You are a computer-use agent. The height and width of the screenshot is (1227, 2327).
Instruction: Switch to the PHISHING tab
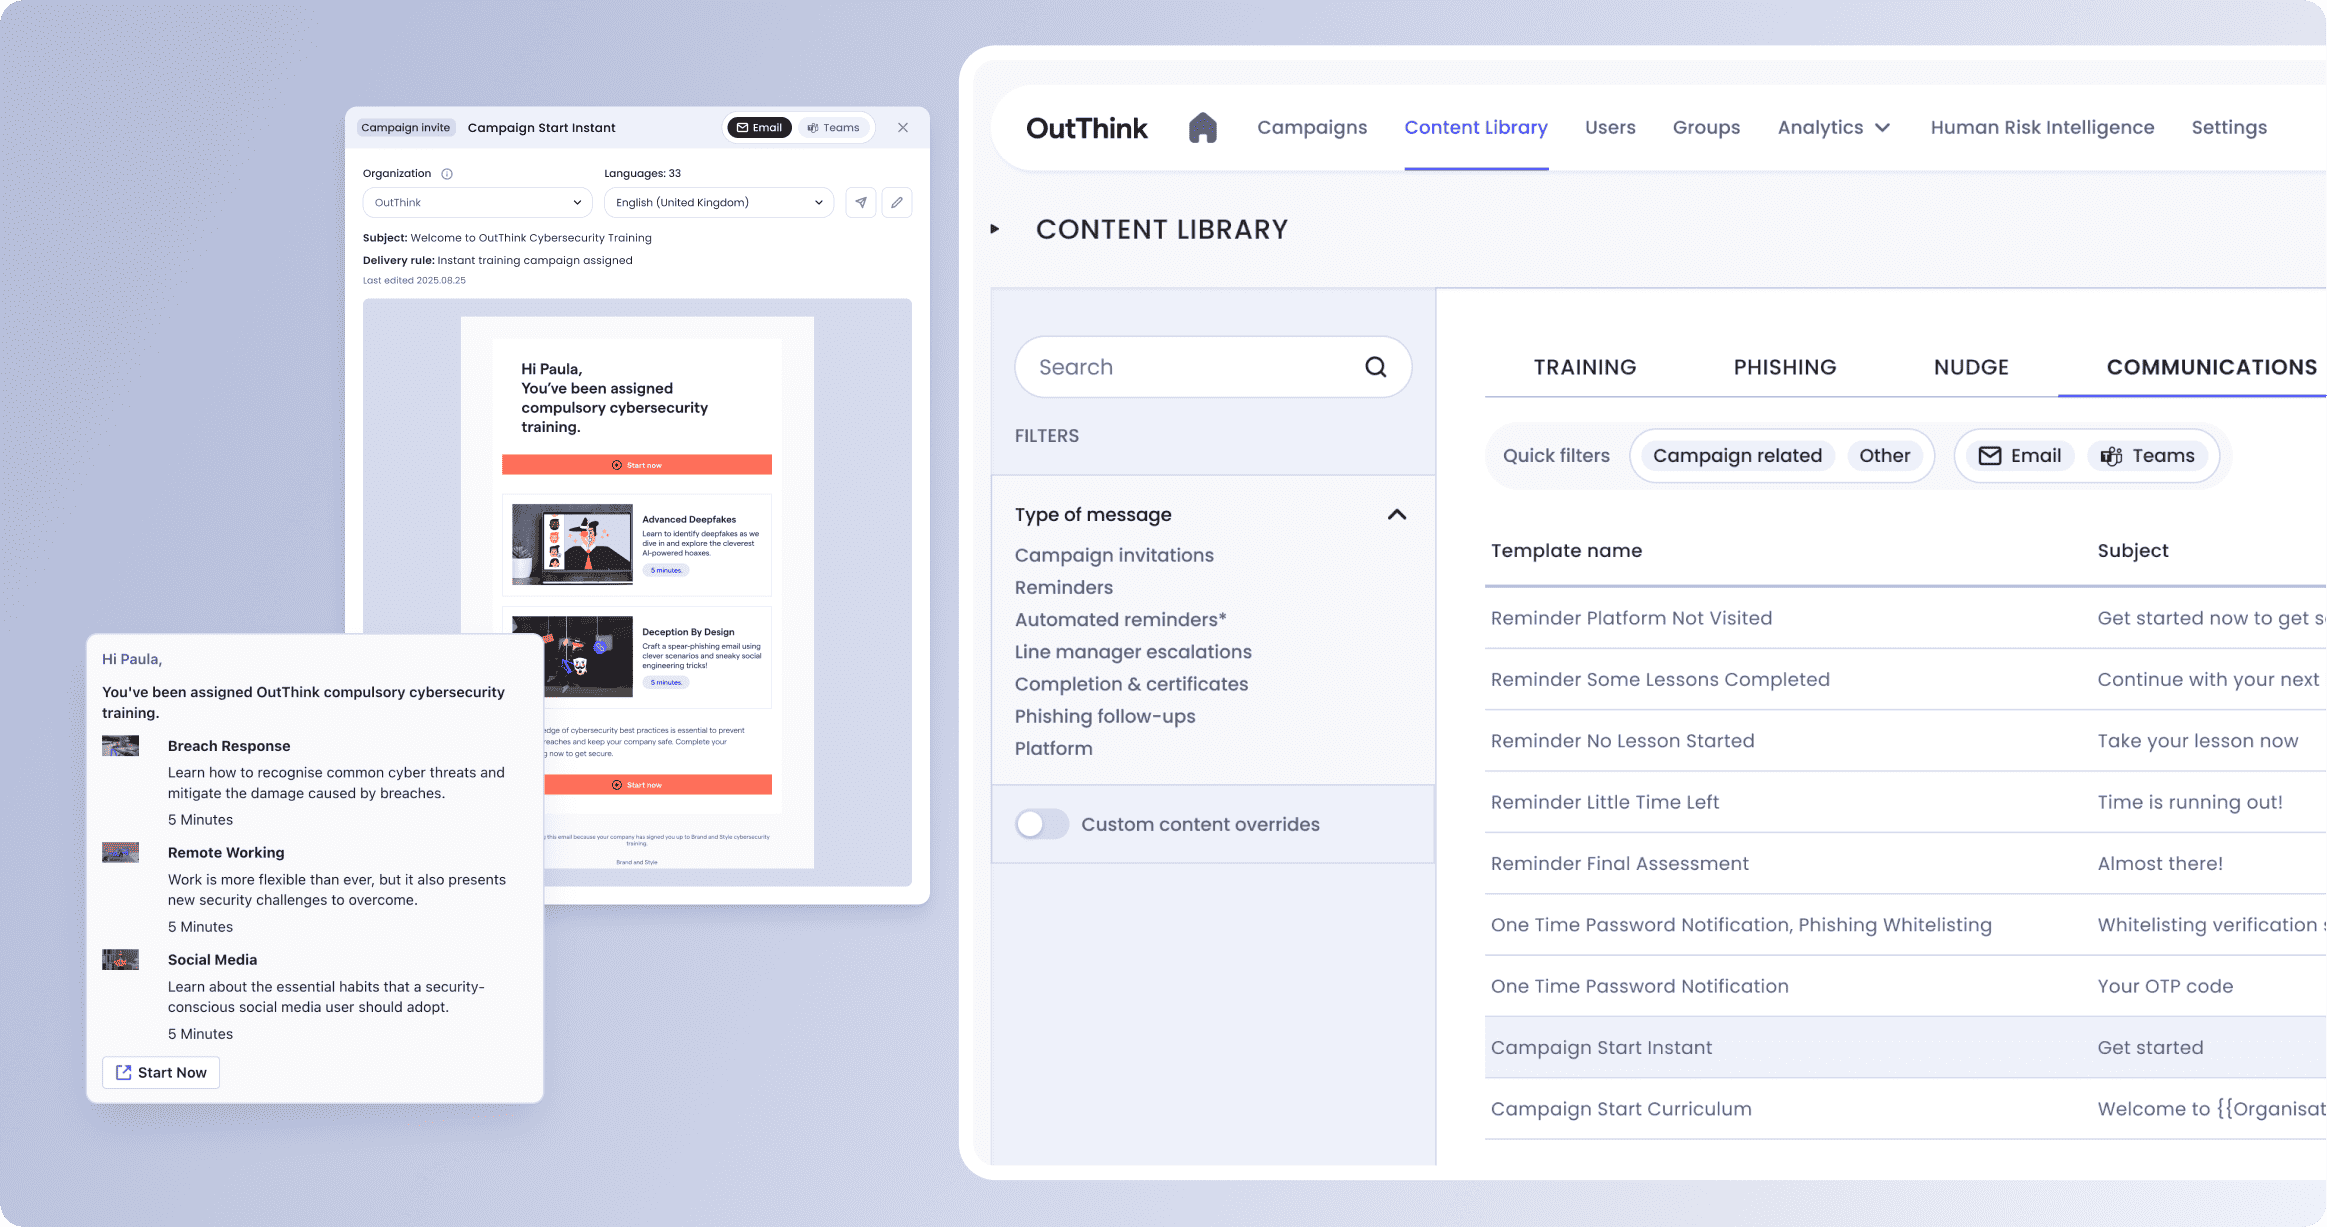coord(1784,367)
